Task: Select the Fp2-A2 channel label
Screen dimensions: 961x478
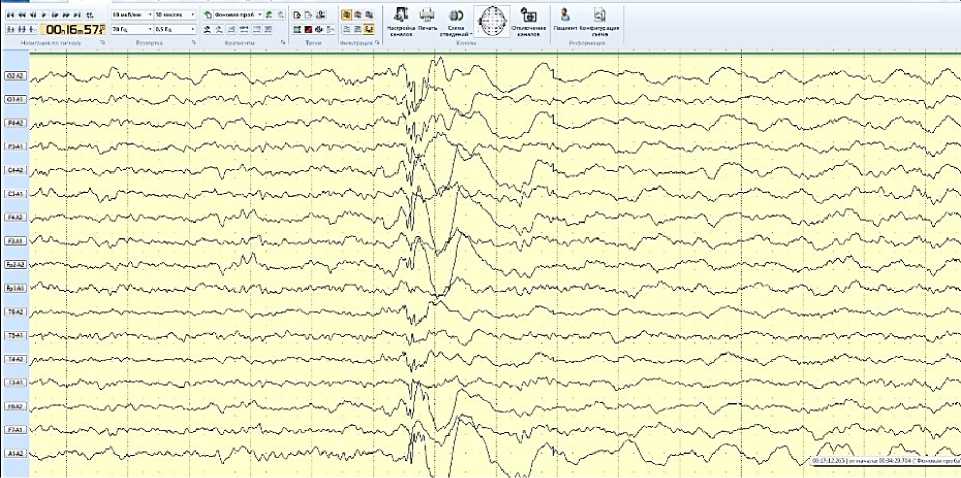Action: click(x=14, y=264)
